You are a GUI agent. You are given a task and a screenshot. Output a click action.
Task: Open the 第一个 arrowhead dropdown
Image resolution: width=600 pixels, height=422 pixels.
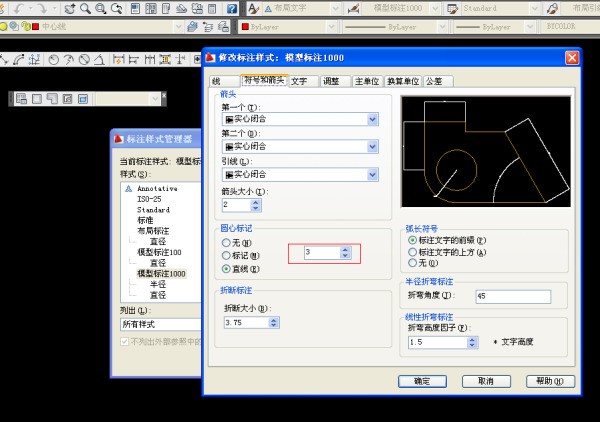pyautogui.click(x=300, y=119)
